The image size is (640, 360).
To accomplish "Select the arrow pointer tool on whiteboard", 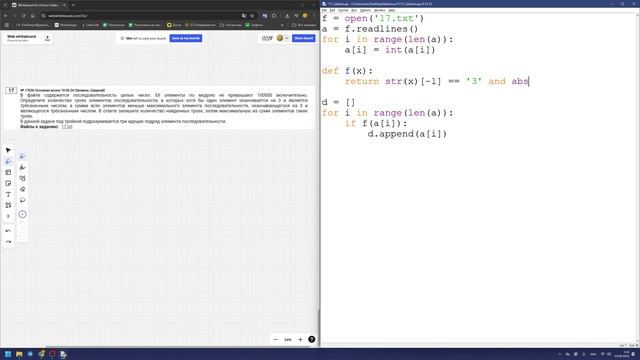I will [8, 150].
